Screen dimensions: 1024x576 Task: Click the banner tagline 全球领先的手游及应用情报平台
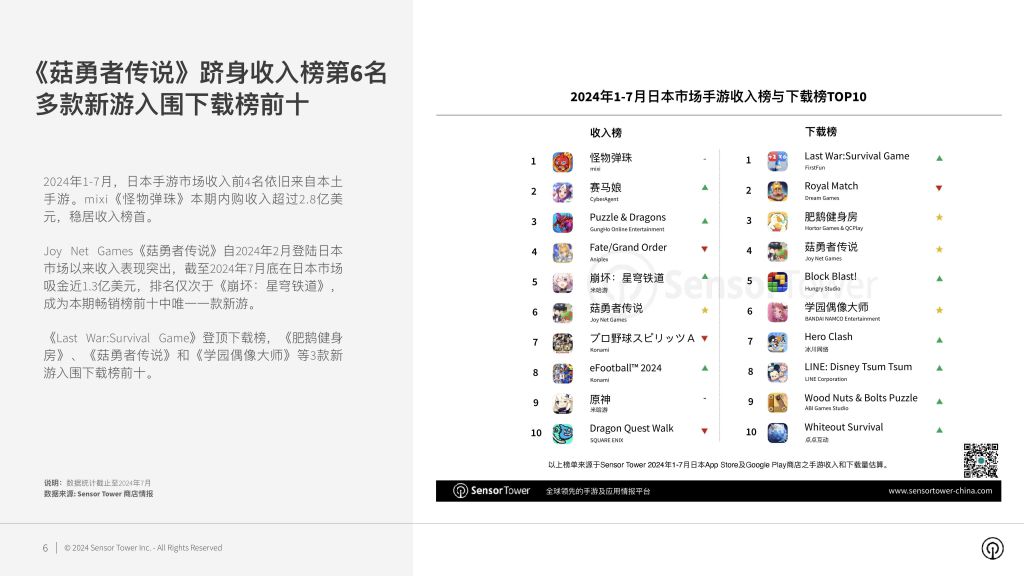coord(598,491)
